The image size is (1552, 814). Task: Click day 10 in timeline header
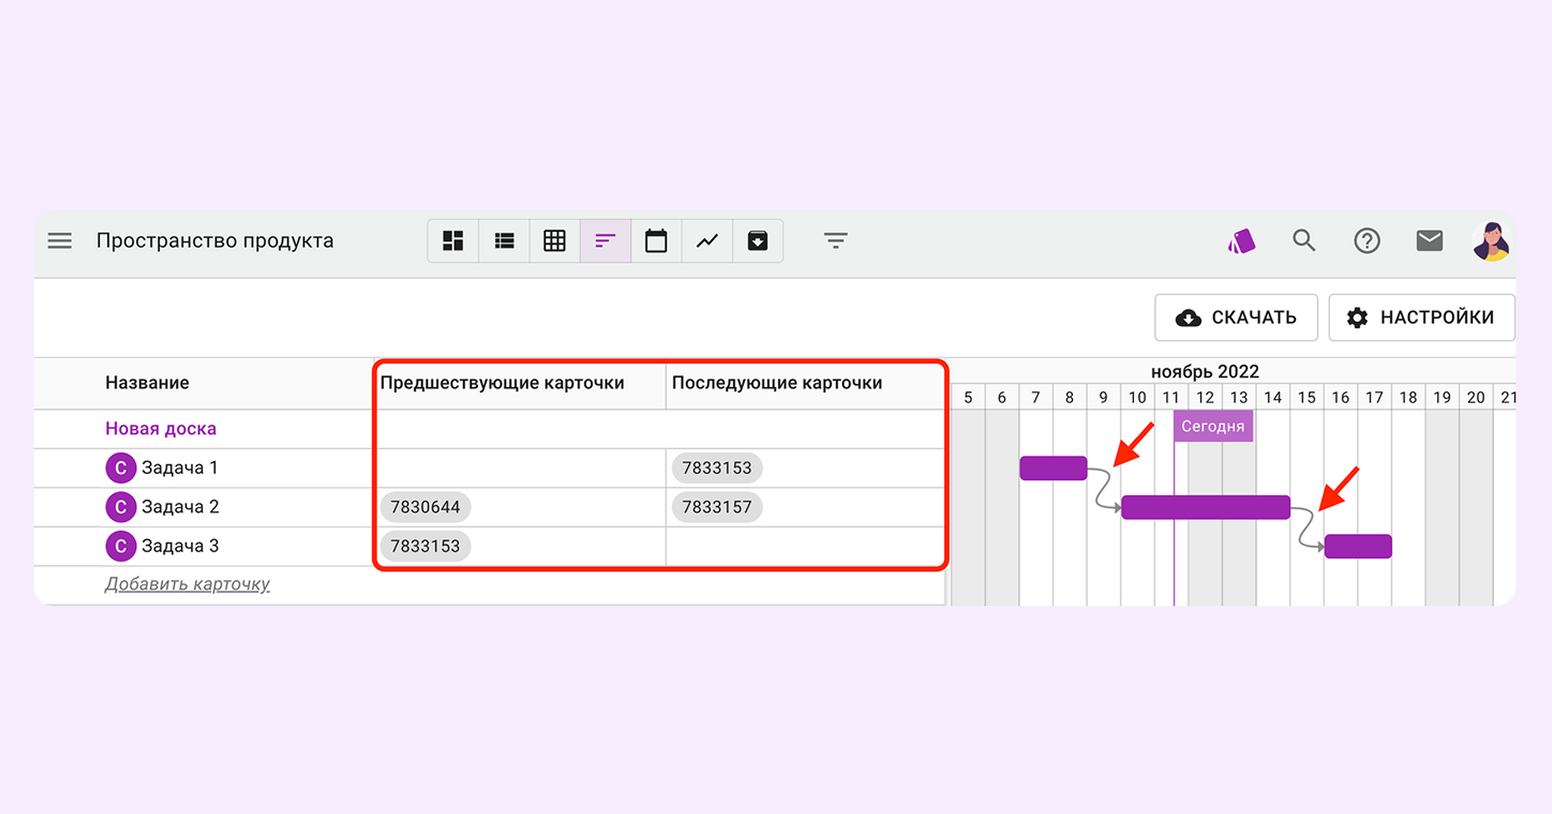(x=1137, y=397)
